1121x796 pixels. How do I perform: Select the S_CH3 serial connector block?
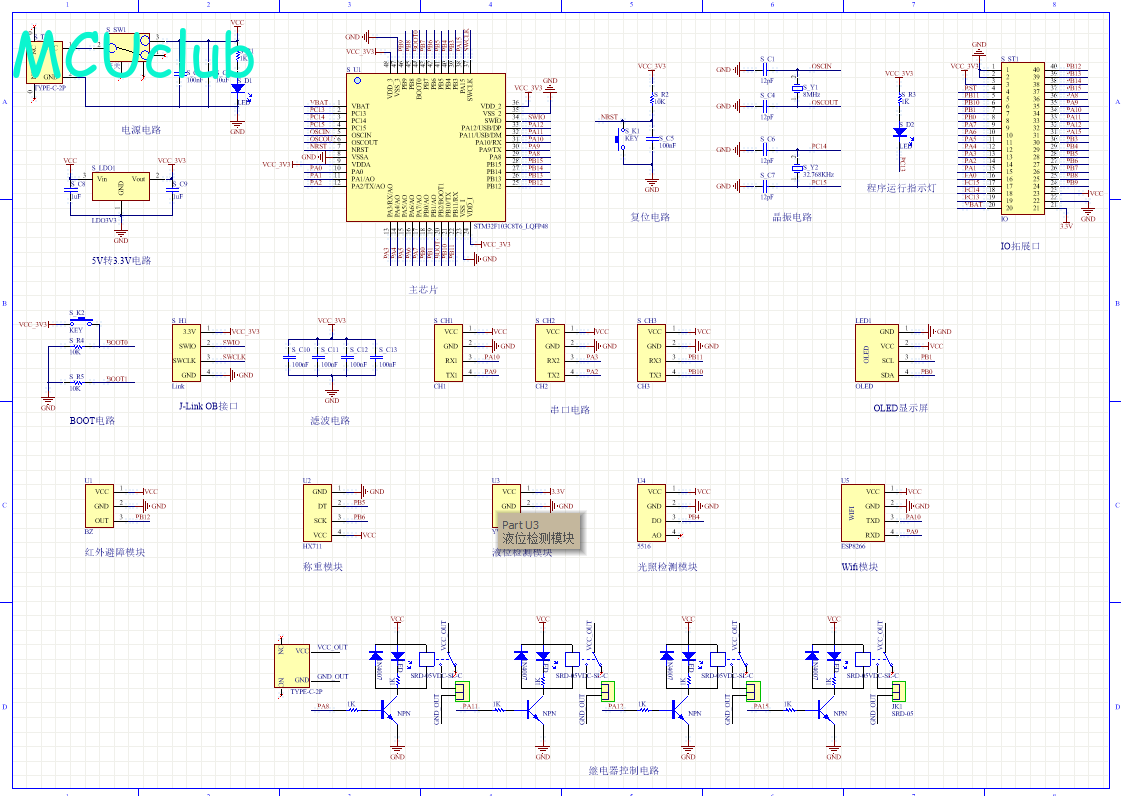click(x=652, y=353)
